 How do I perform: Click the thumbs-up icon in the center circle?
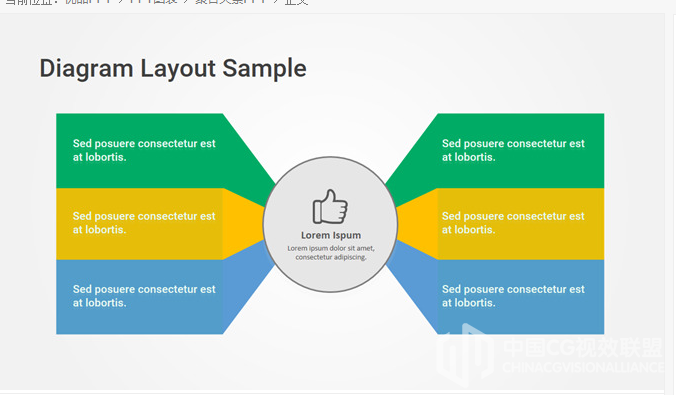pyautogui.click(x=330, y=207)
